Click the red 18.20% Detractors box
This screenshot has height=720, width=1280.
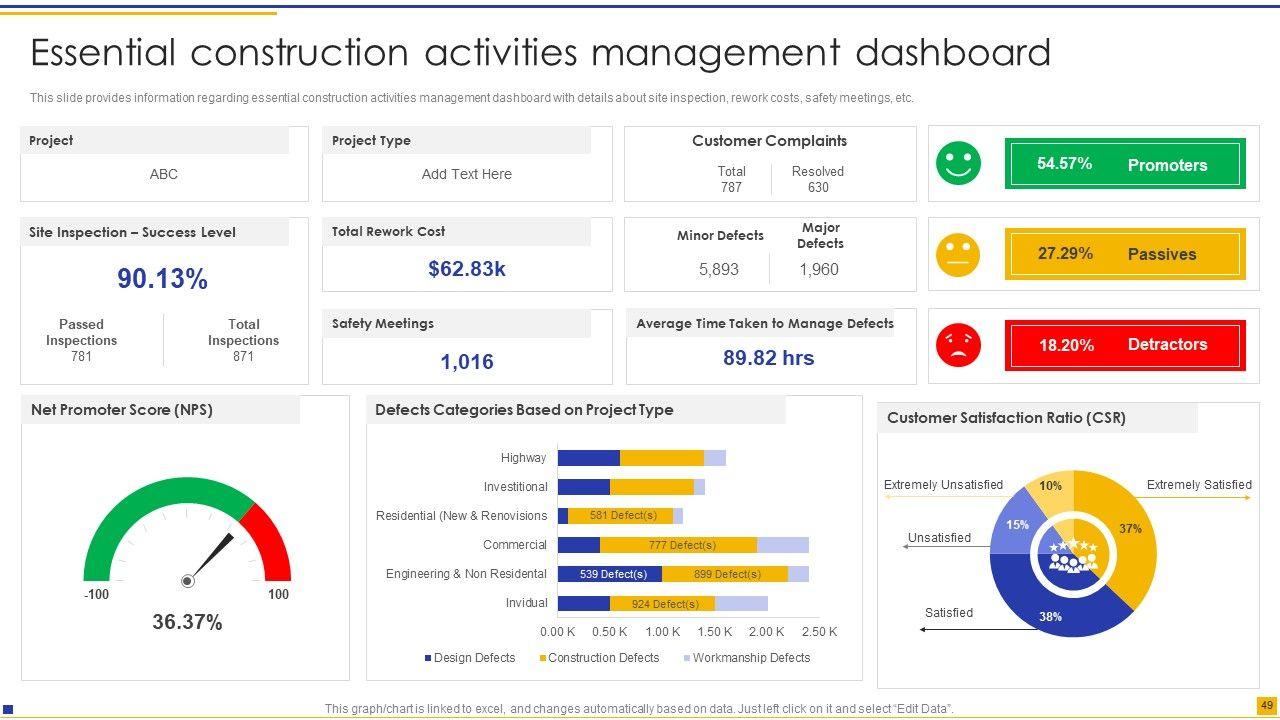pos(1125,345)
